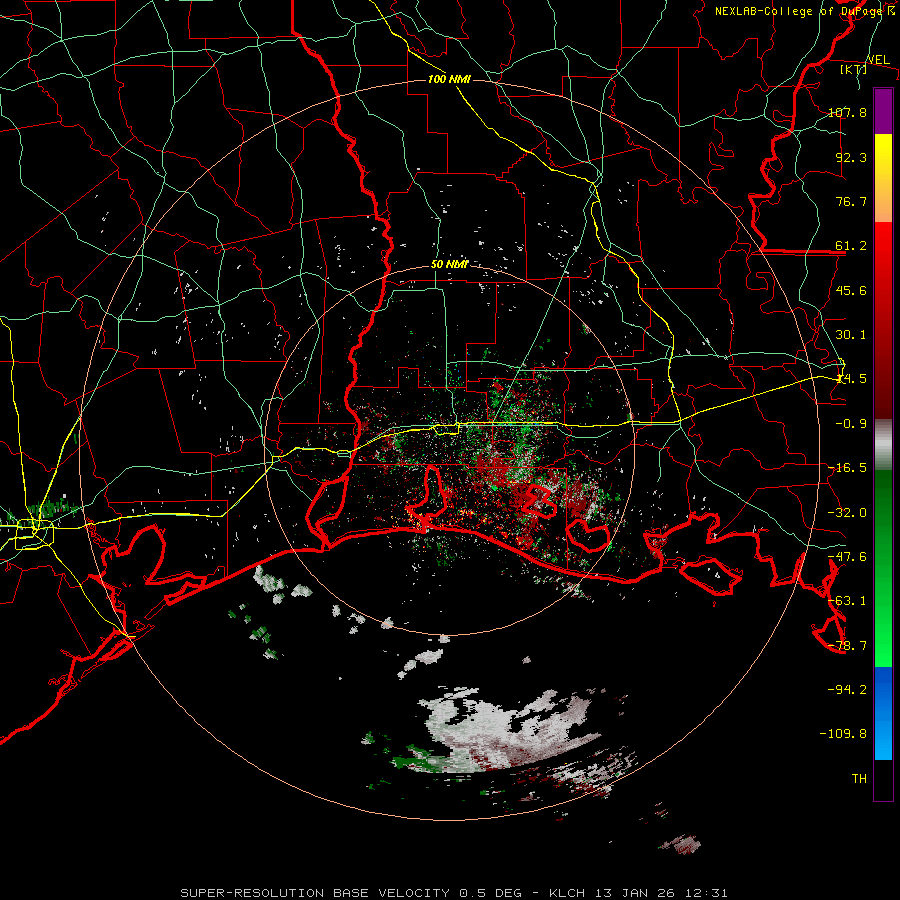
Task: Select the -32.0 scale value
Action: pos(847,512)
